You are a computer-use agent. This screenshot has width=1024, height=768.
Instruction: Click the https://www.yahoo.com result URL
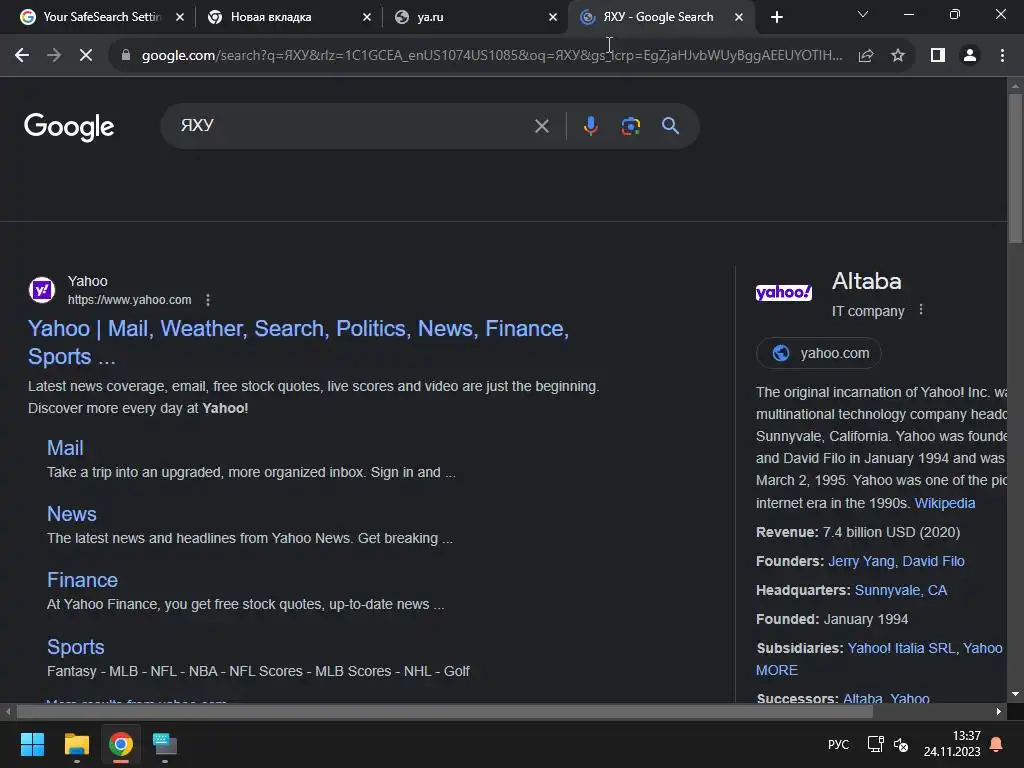pos(129,300)
